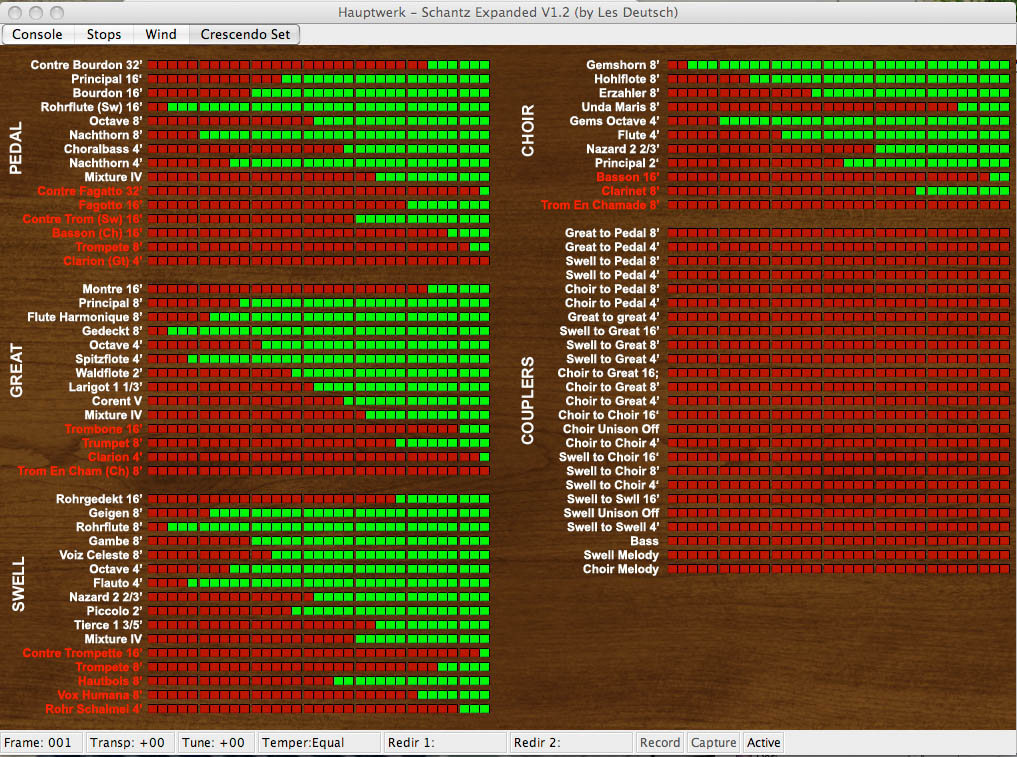Image resolution: width=1017 pixels, height=757 pixels.
Task: Toggle the Active indicator in status bar
Action: 764,743
